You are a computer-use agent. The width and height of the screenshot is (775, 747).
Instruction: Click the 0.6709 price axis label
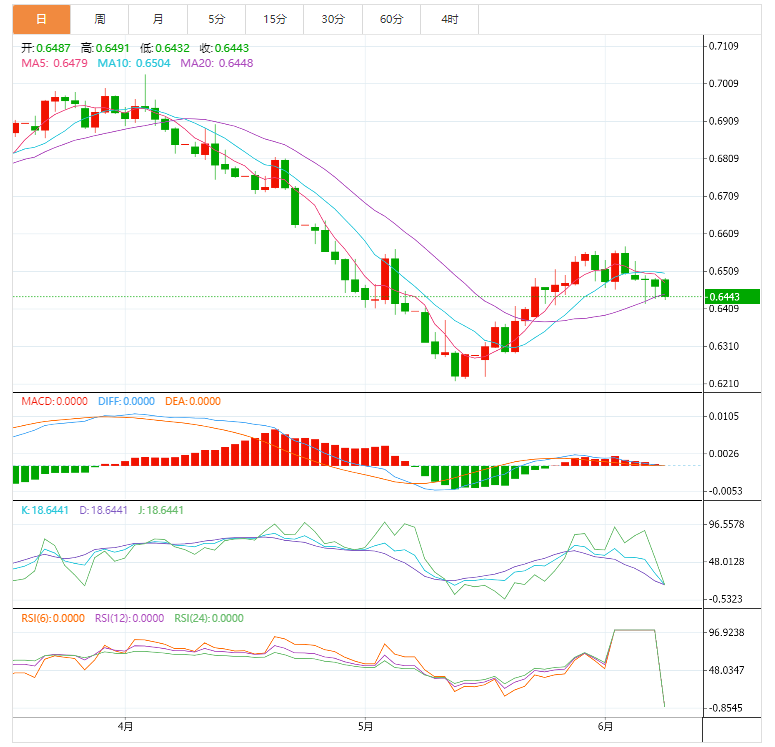click(x=724, y=196)
